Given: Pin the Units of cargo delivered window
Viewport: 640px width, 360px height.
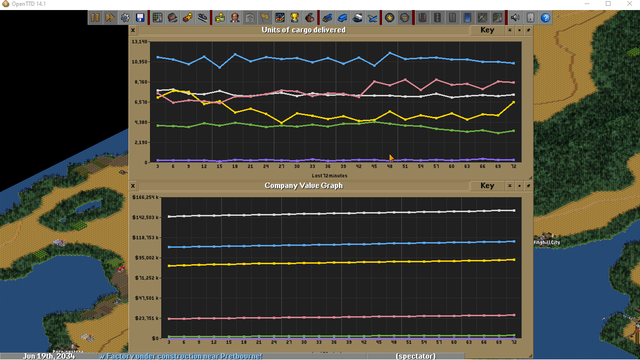Looking at the screenshot, I should (529, 30).
